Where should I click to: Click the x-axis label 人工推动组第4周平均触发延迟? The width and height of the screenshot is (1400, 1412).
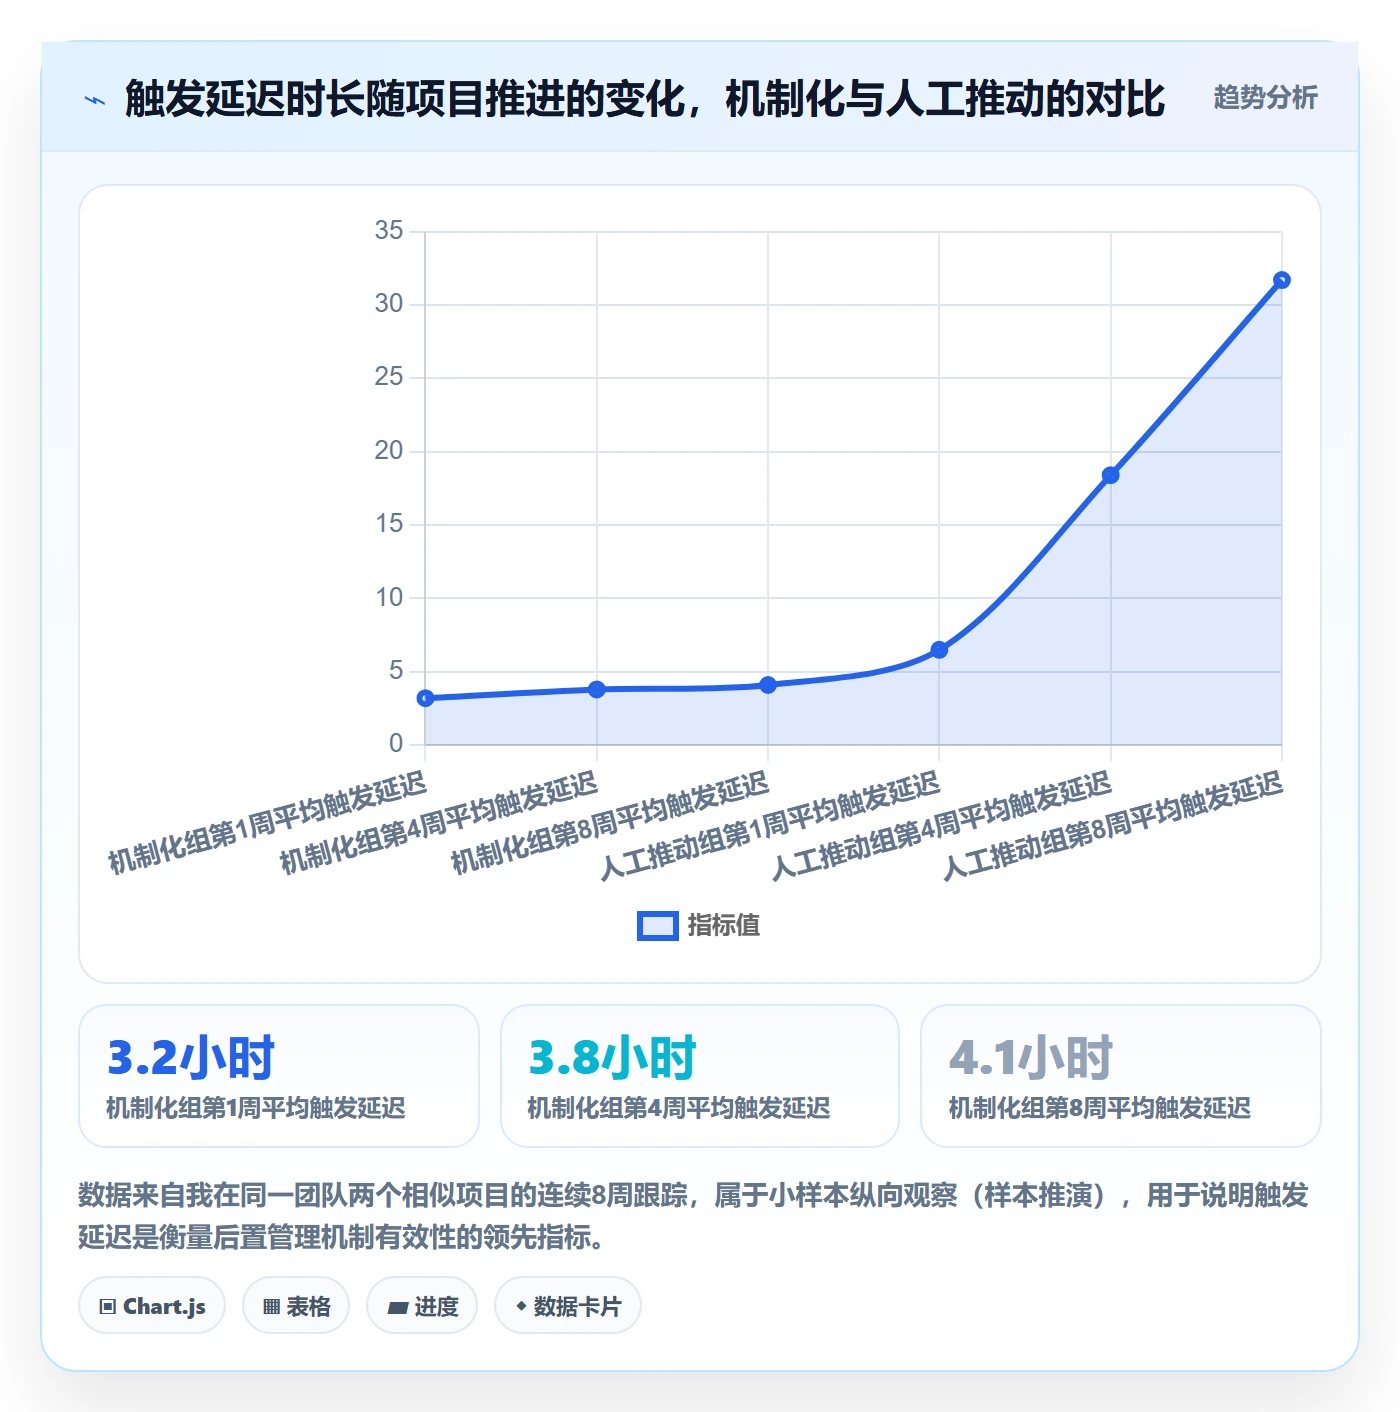(x=942, y=826)
